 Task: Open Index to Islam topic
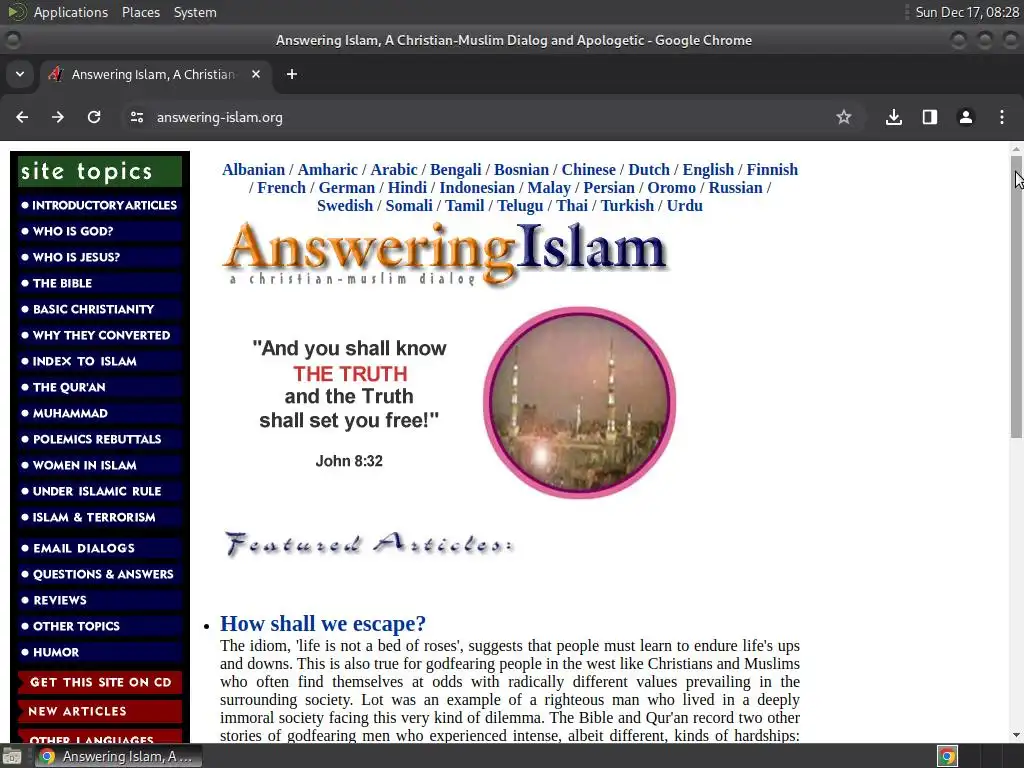[100, 361]
